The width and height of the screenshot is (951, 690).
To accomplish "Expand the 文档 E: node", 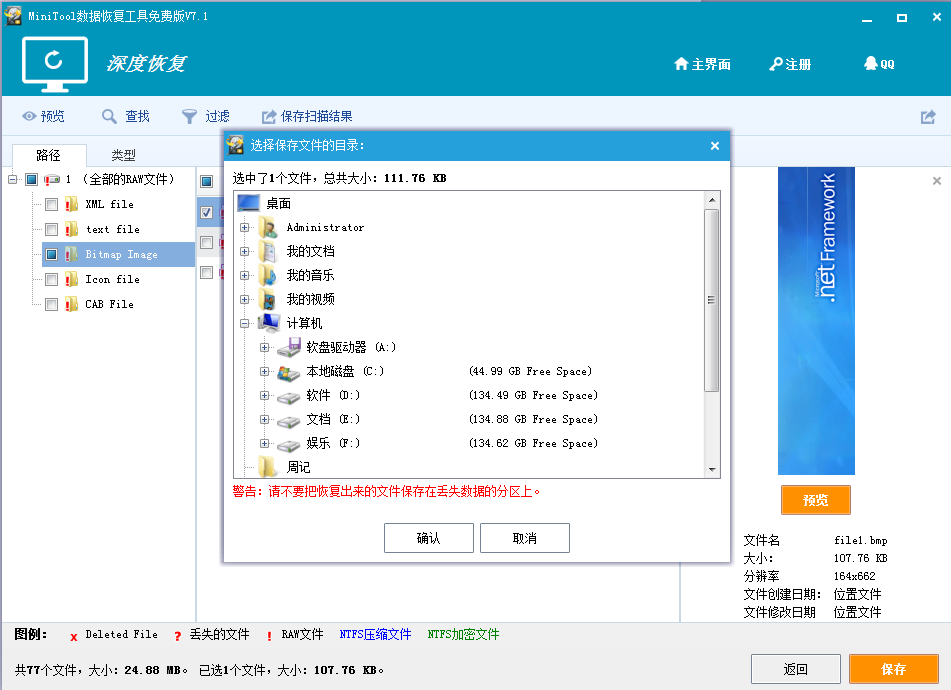I will tap(264, 419).
